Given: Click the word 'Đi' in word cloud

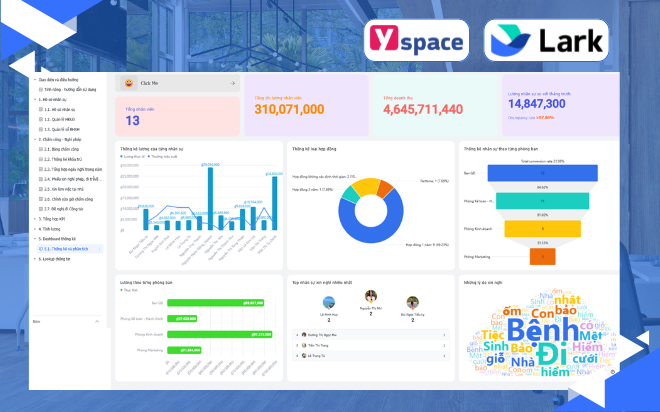Looking at the screenshot, I should pyautogui.click(x=552, y=354).
